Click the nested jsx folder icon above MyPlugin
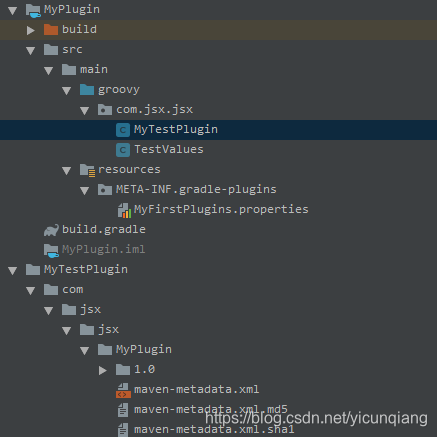The image size is (437, 437). coord(87,329)
